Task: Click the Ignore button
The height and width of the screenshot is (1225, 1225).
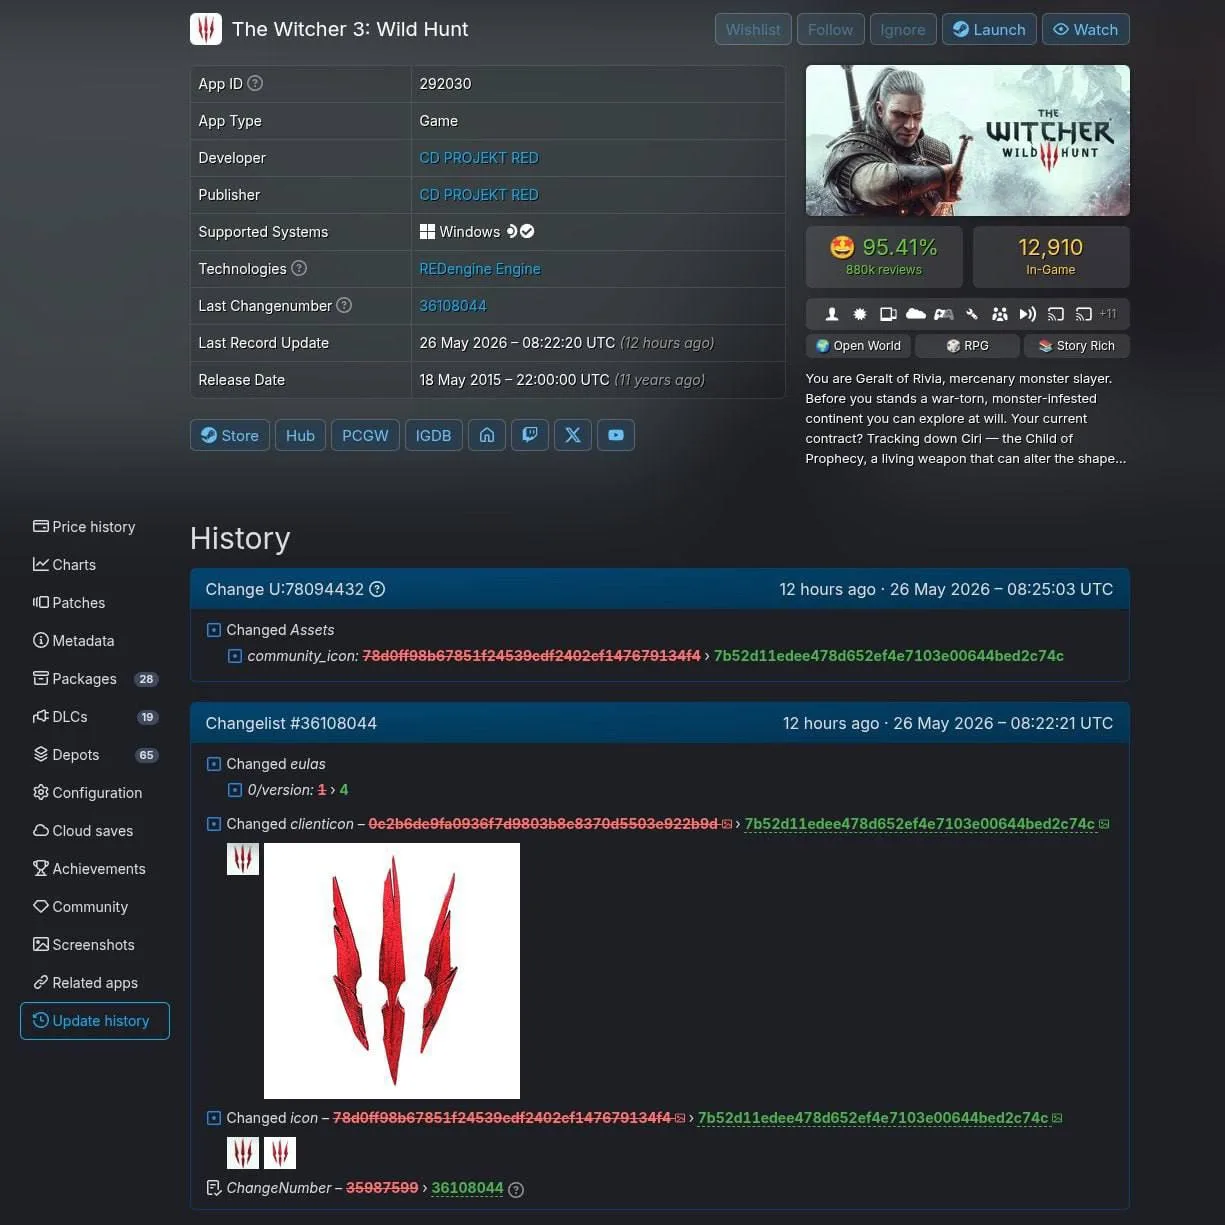Action: 903,29
